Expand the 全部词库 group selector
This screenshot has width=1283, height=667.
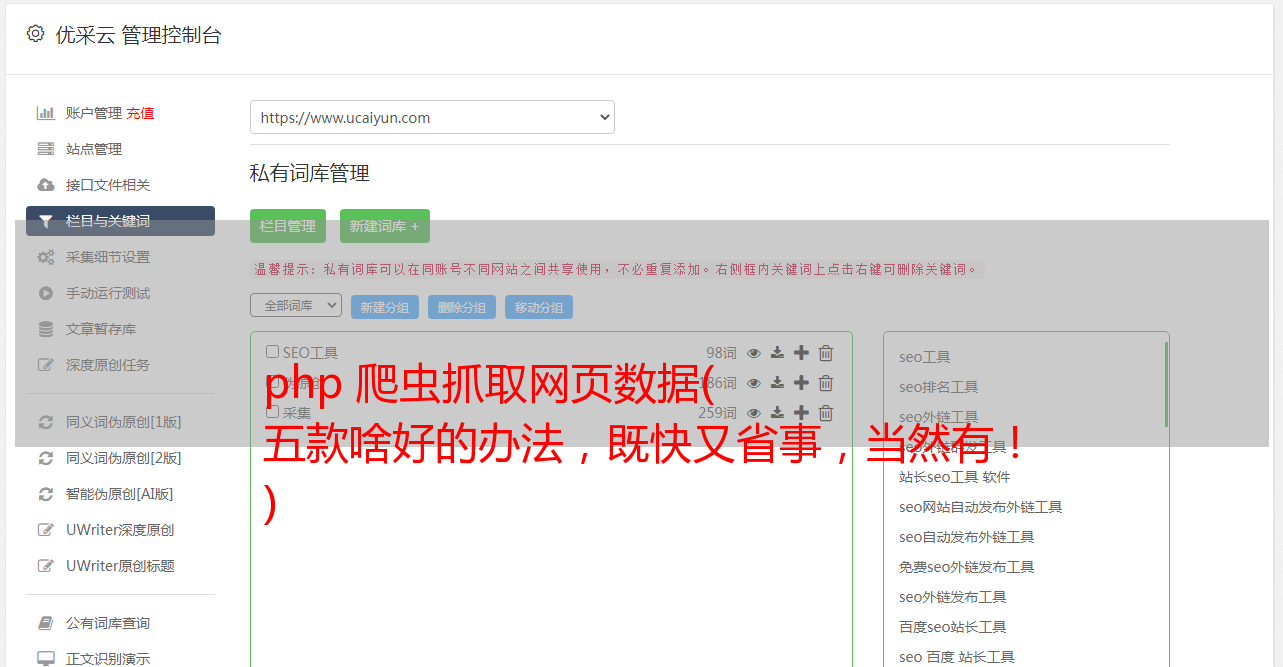coord(296,305)
